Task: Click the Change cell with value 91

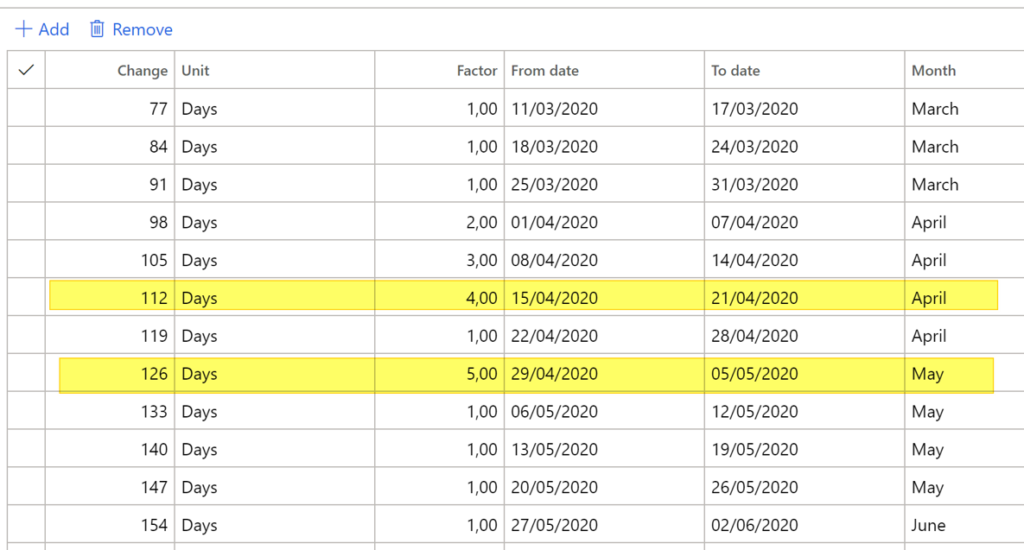Action: [x=110, y=184]
